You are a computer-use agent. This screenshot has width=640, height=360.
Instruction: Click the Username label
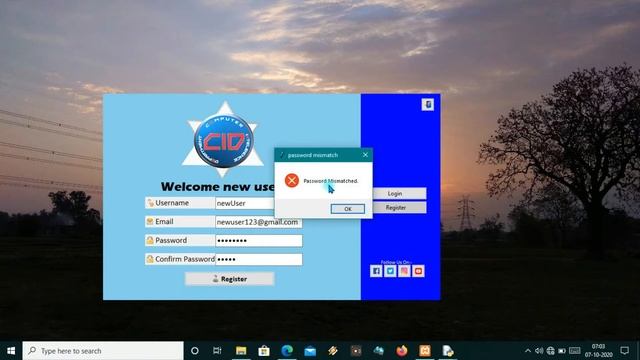(x=180, y=203)
